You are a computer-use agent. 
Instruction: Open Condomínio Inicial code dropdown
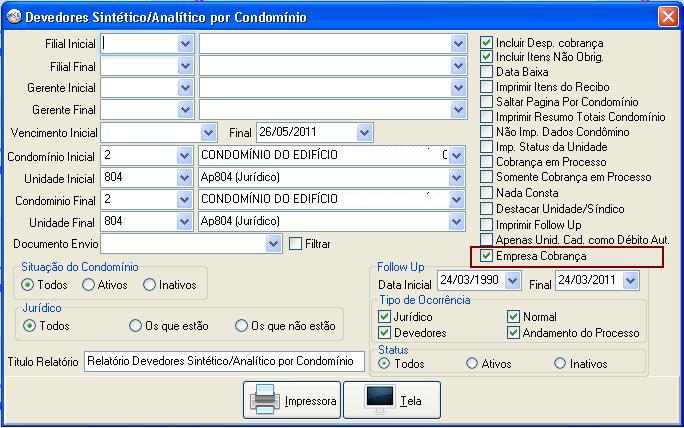pyautogui.click(x=185, y=156)
